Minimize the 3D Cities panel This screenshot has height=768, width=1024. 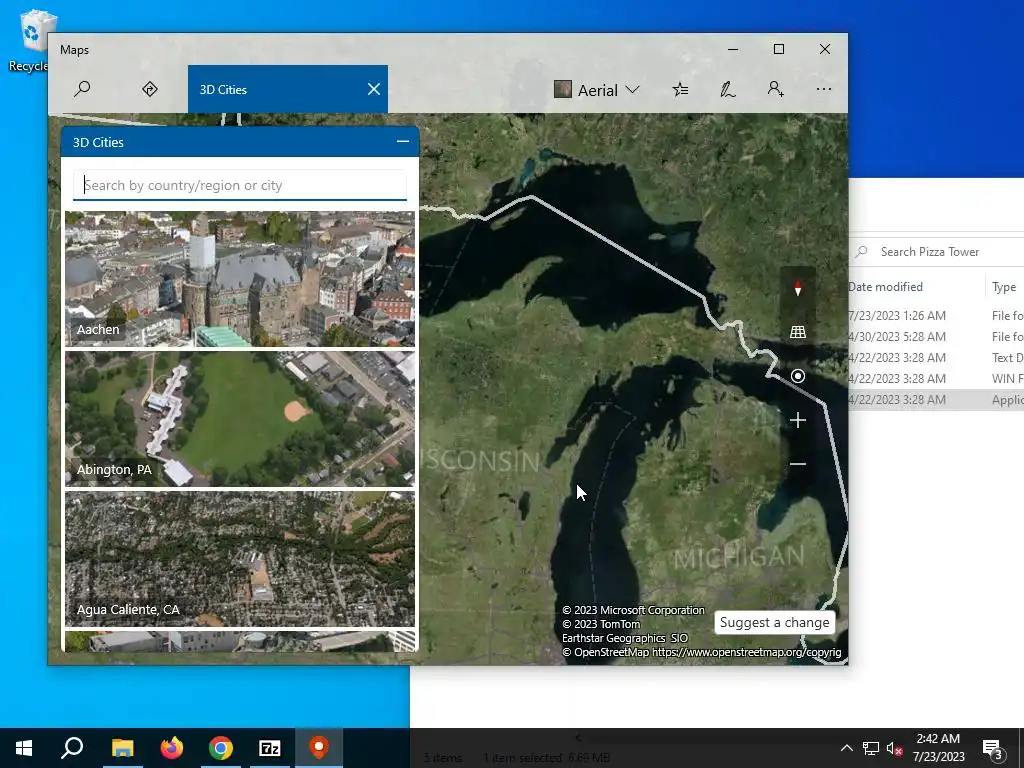click(x=403, y=141)
